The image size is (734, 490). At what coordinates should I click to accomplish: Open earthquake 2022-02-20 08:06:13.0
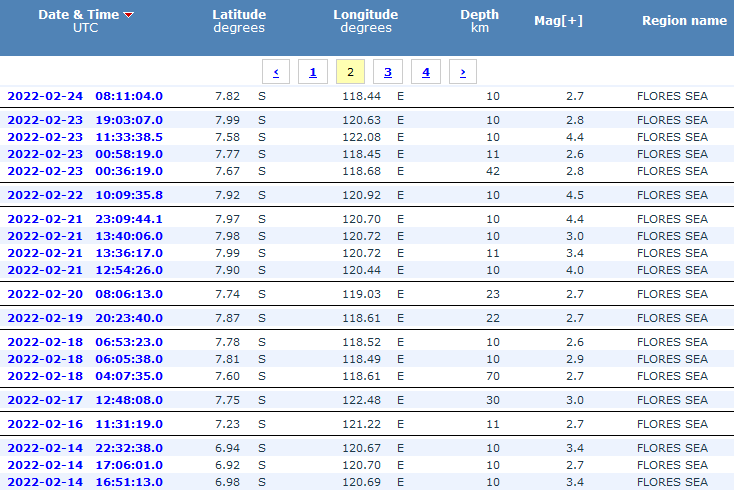(x=85, y=294)
